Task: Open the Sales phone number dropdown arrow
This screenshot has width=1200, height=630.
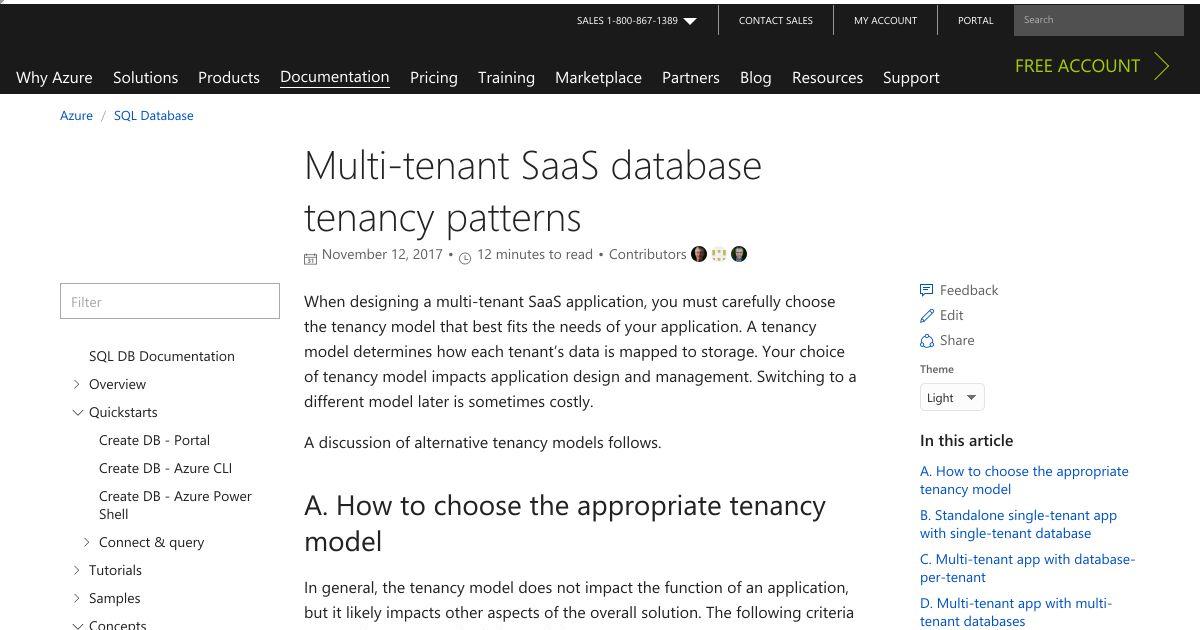Action: click(x=690, y=21)
